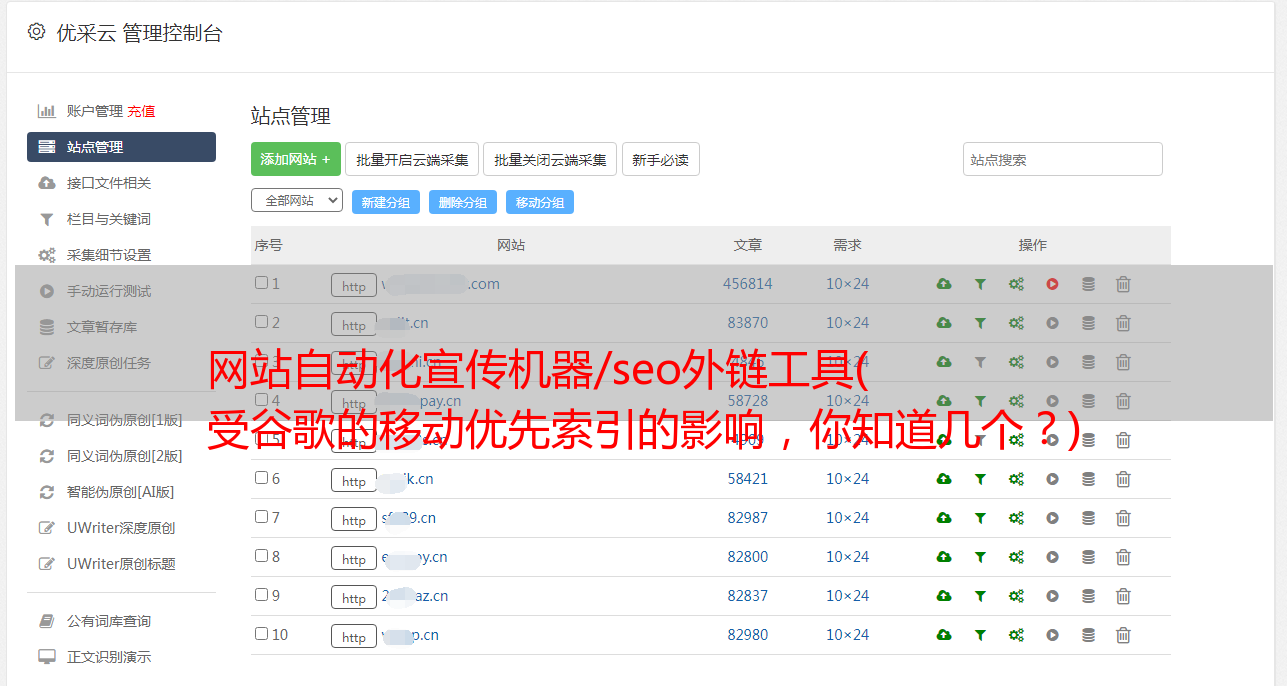Click cloud upload icon in row 8

(944, 557)
